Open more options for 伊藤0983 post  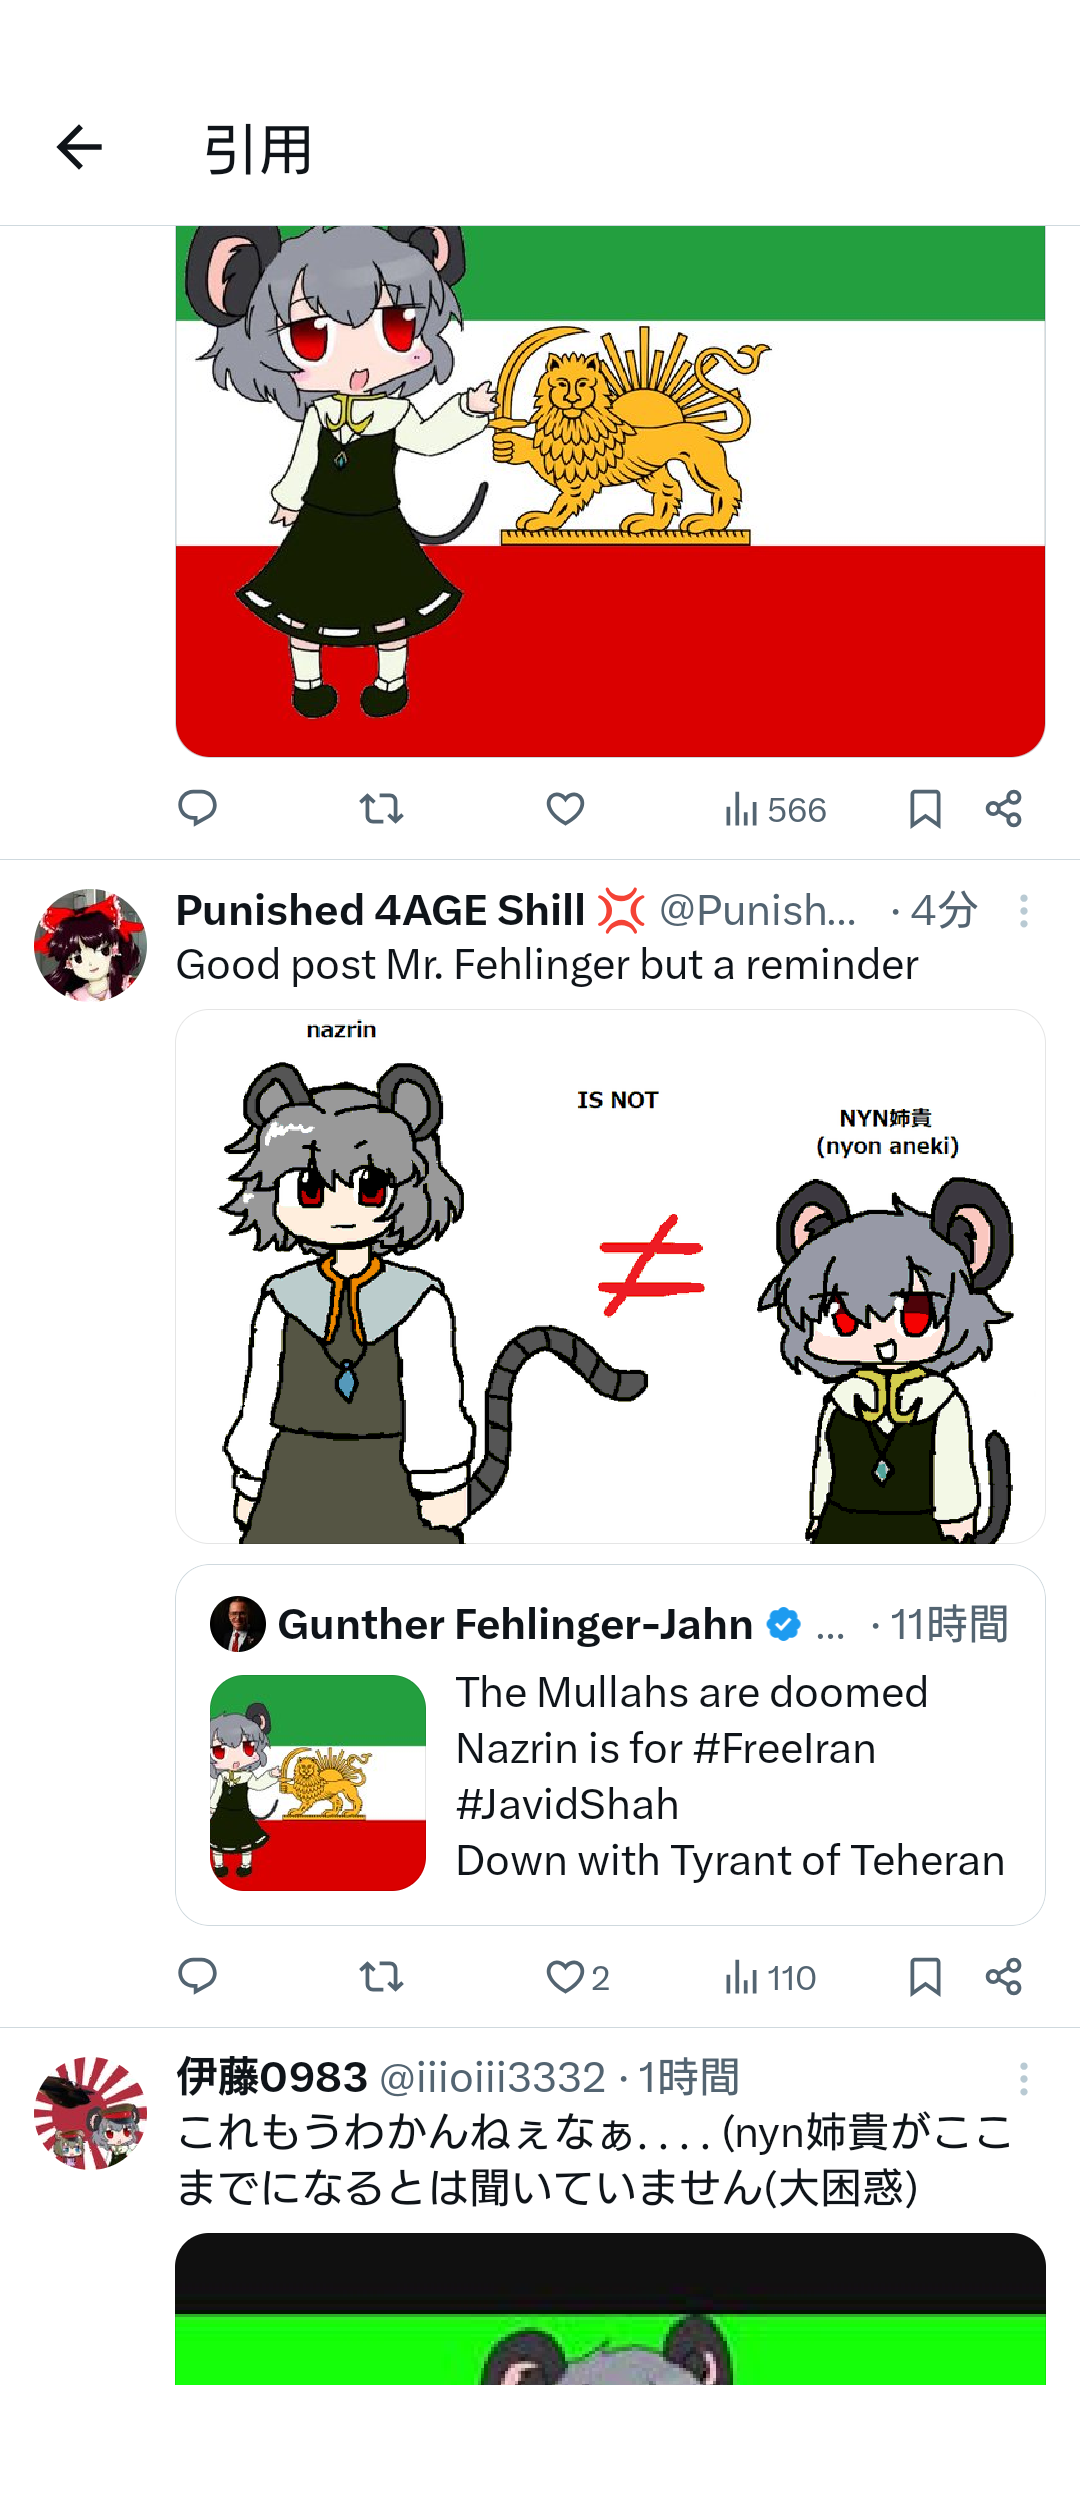point(1023,2079)
